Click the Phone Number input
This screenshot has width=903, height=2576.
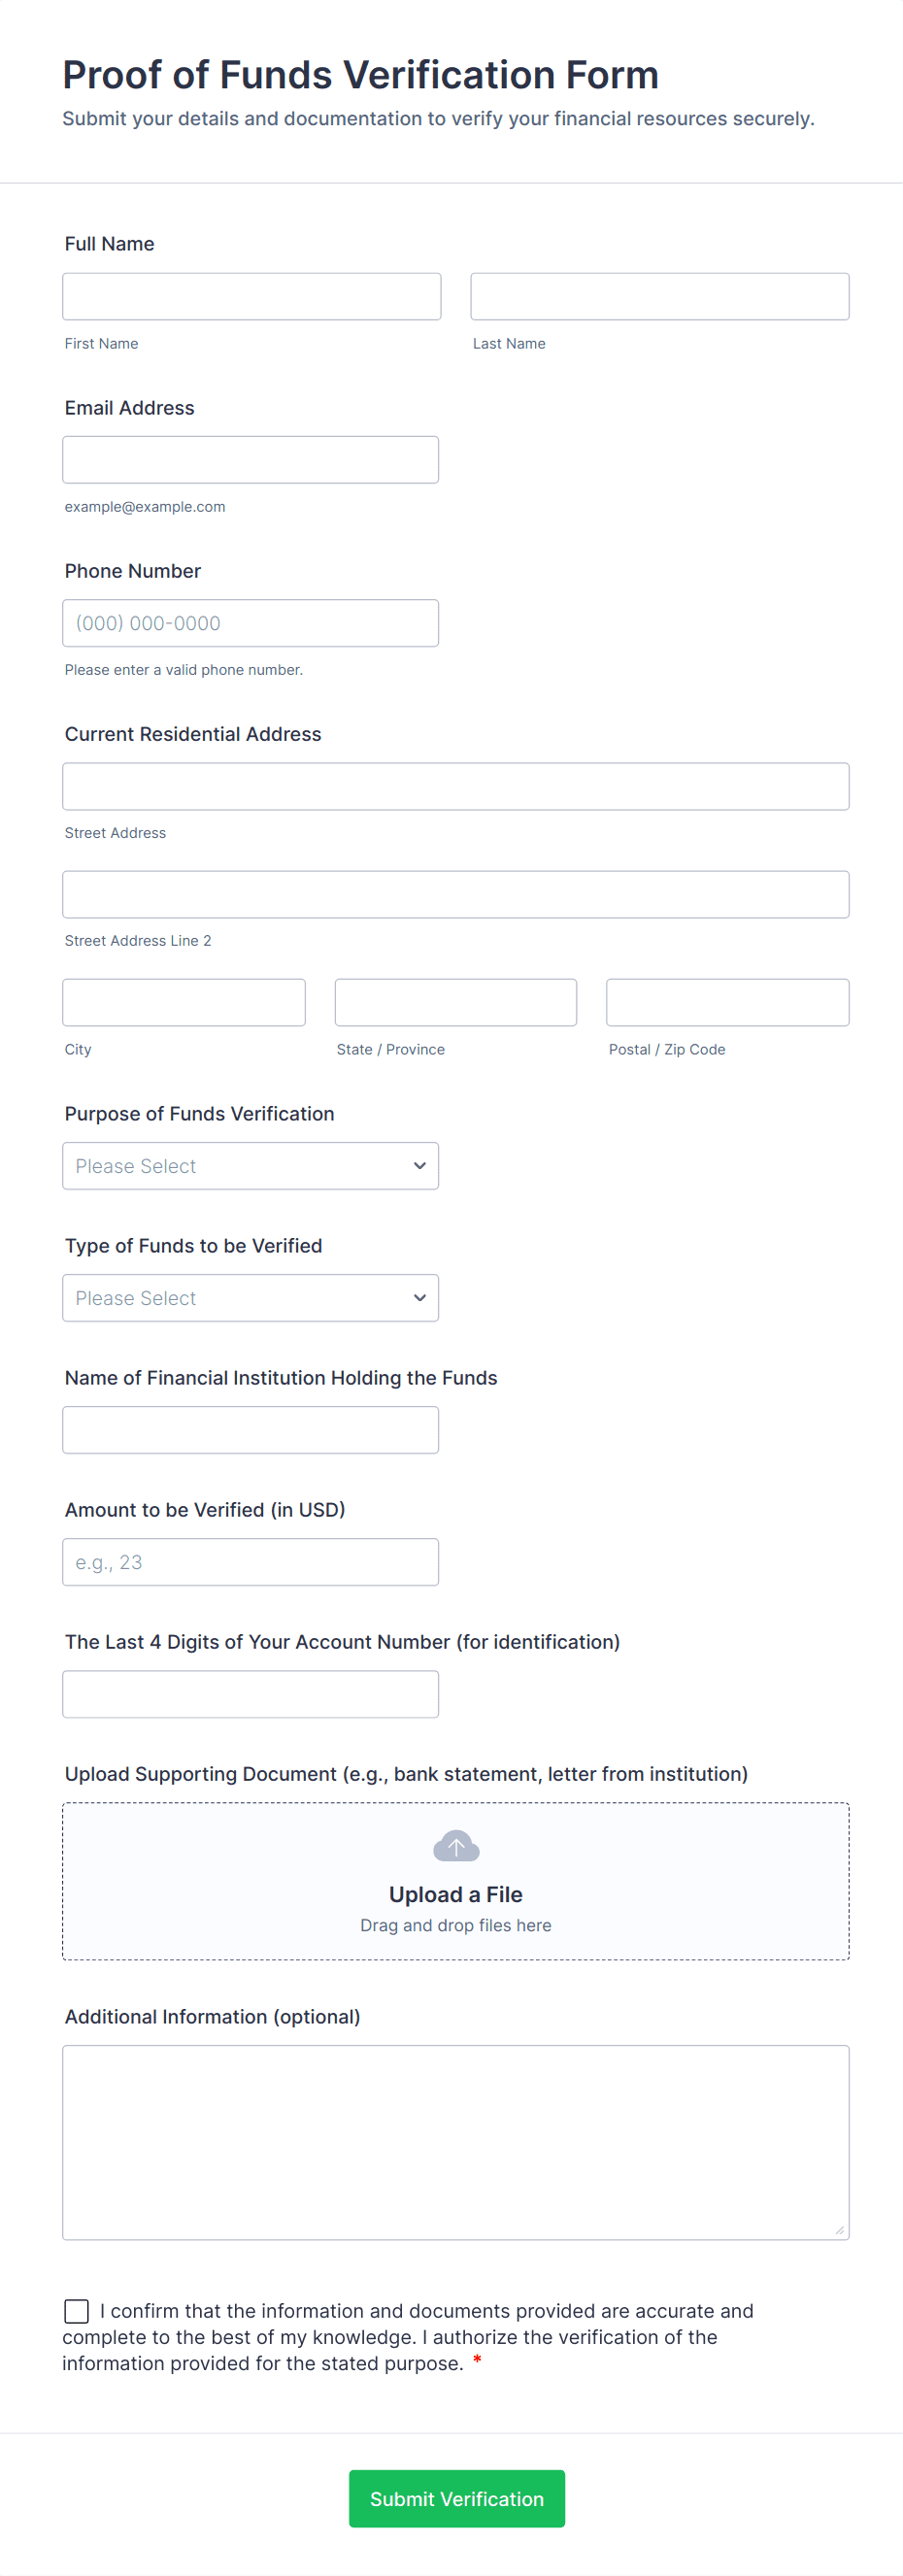click(250, 623)
